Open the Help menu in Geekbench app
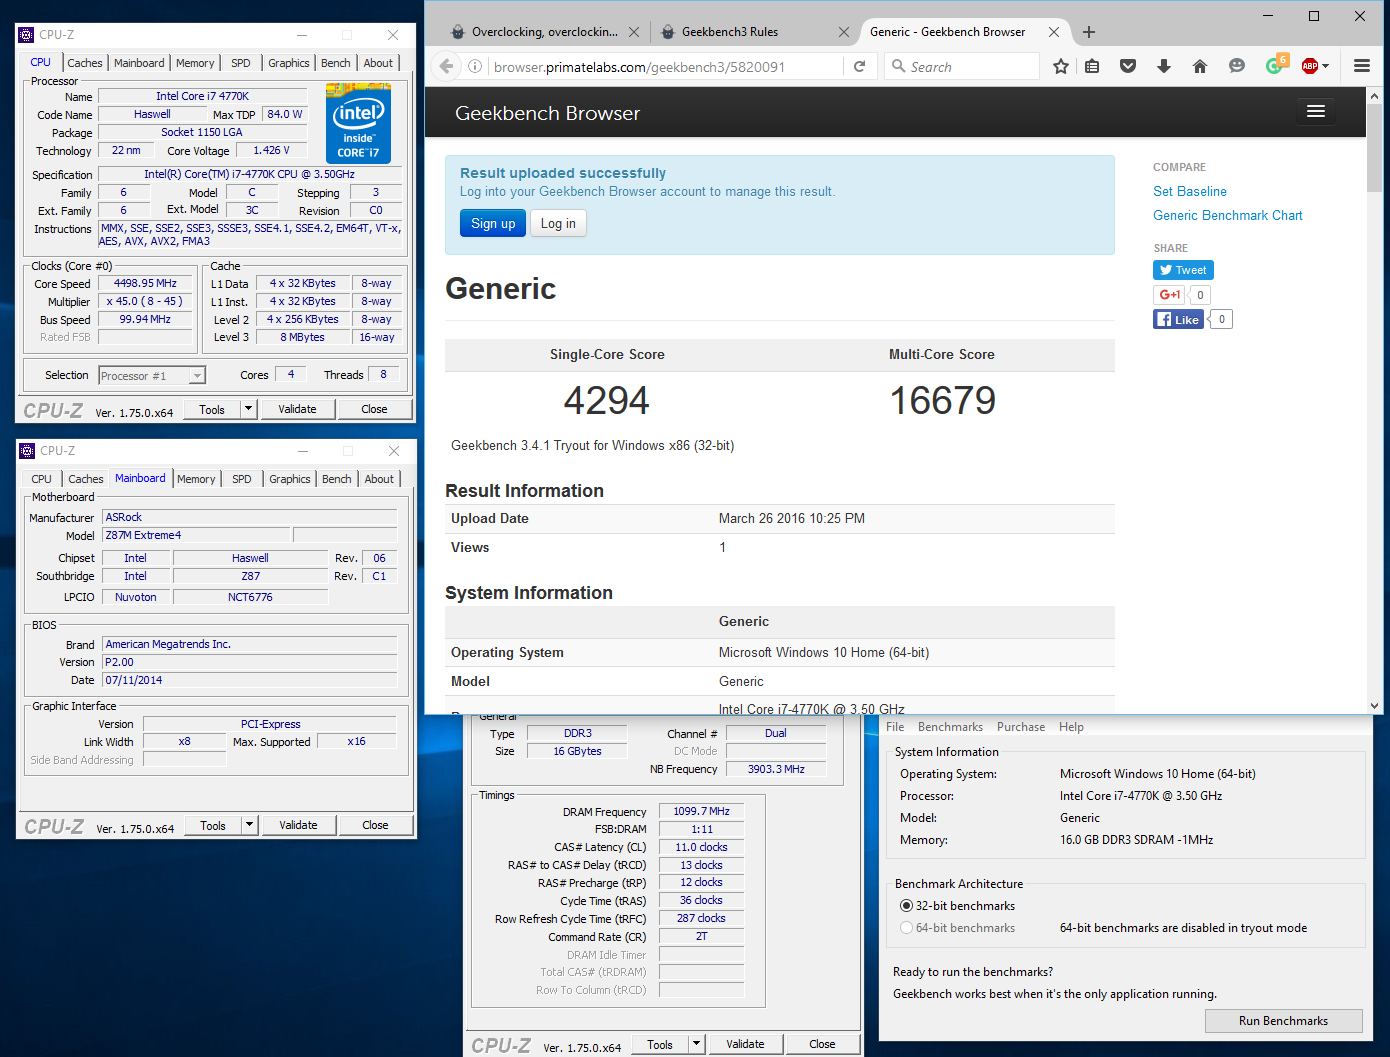Viewport: 1390px width, 1057px height. point(1071,727)
